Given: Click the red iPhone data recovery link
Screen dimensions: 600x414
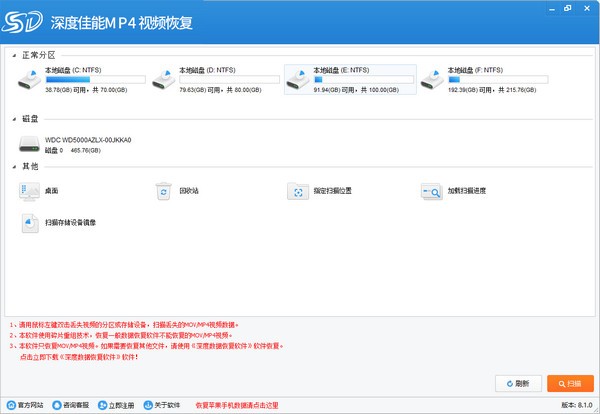Looking at the screenshot, I should (x=237, y=405).
